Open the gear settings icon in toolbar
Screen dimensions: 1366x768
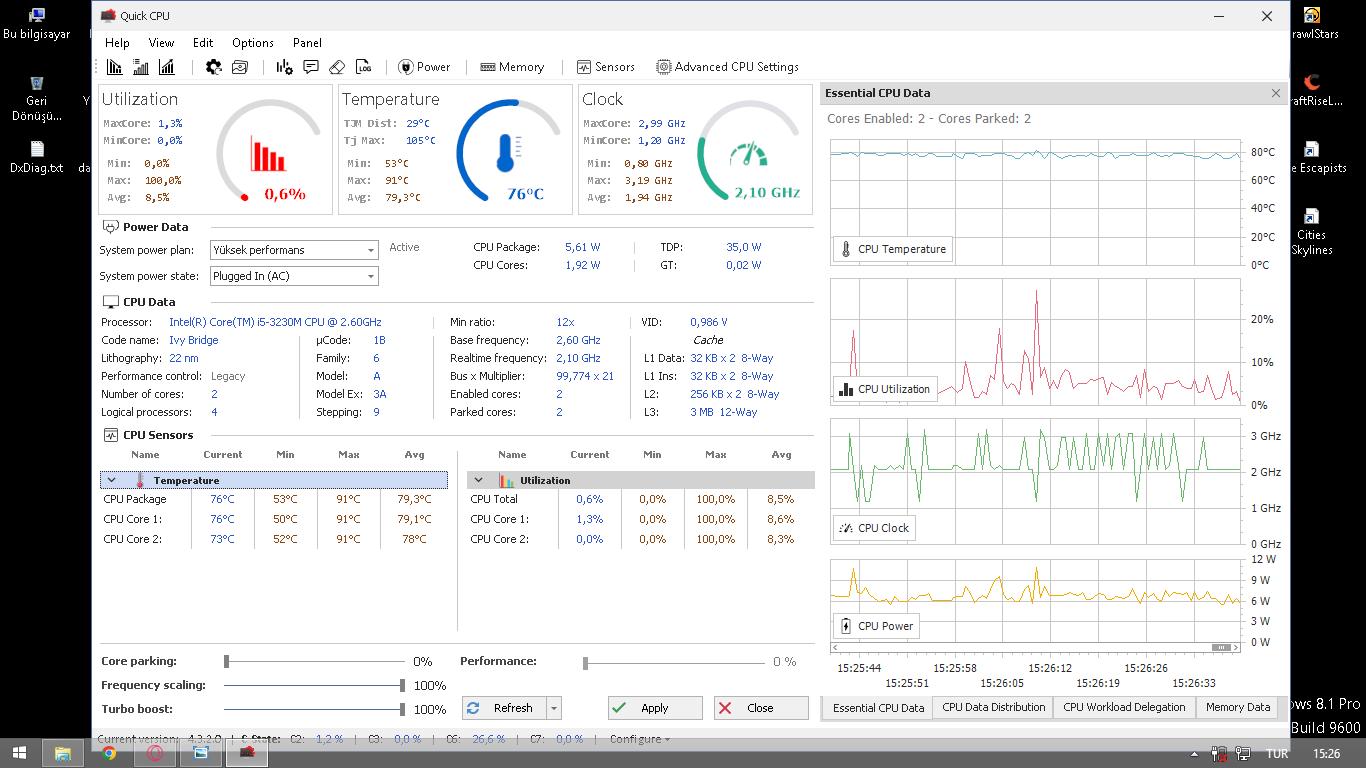[x=214, y=67]
